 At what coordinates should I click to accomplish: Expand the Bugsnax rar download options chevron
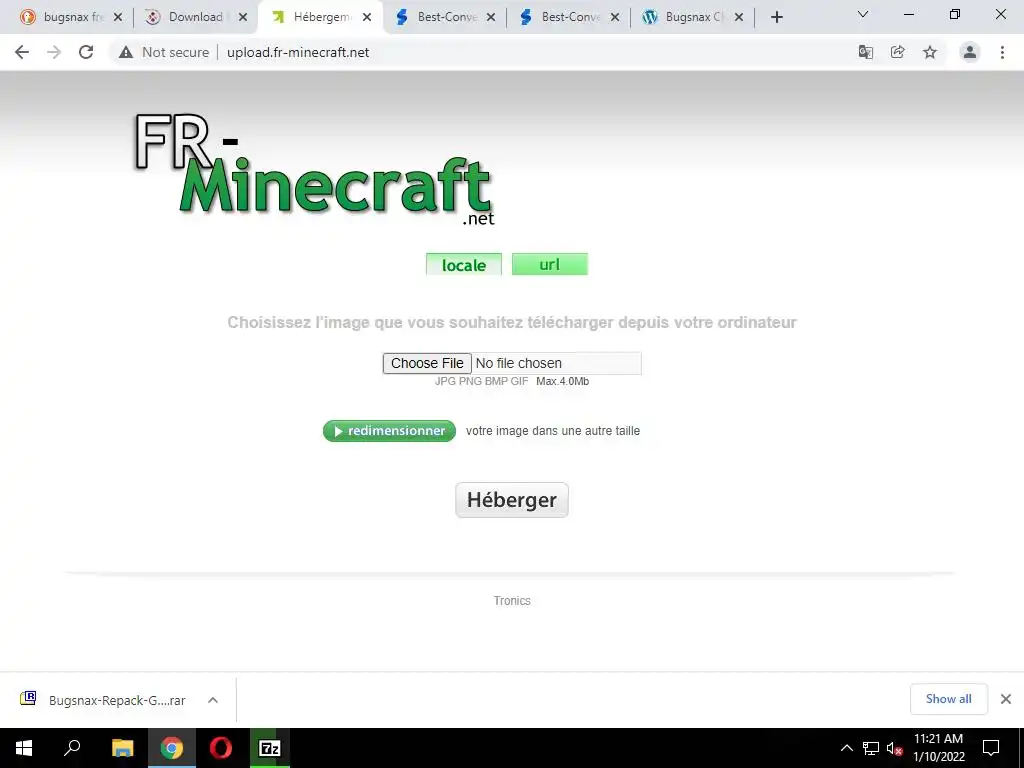[x=213, y=700]
